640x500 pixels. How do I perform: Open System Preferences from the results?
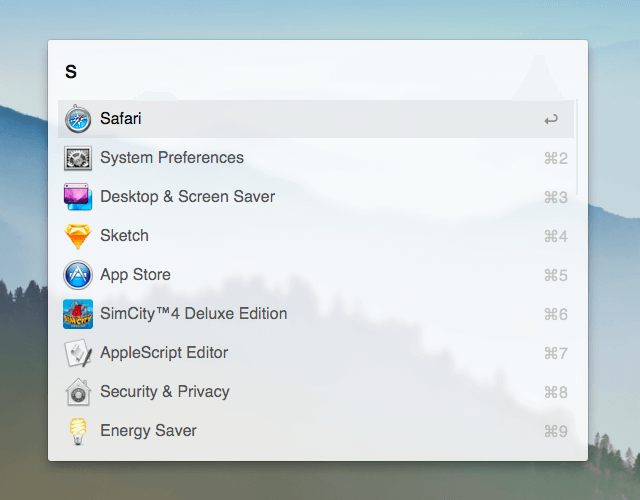(x=172, y=158)
